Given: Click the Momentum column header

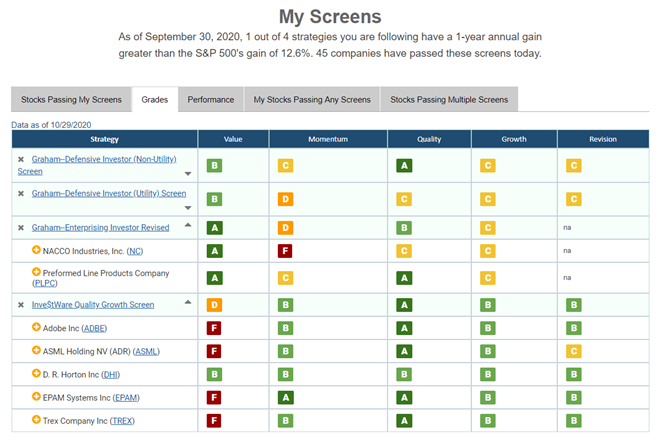Looking at the screenshot, I should pos(328,139).
